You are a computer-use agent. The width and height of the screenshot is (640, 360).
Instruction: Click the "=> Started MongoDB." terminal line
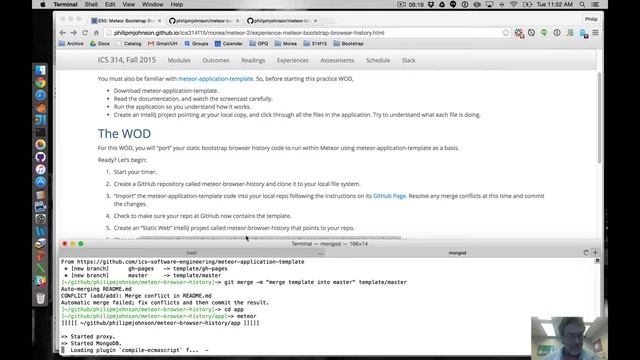coord(91,343)
